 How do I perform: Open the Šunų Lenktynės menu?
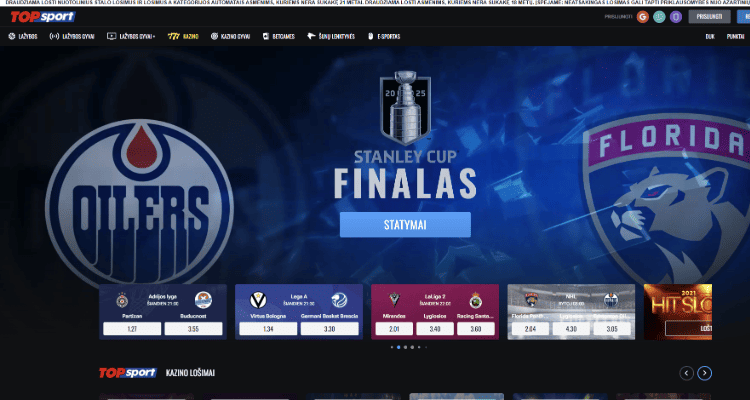331,36
